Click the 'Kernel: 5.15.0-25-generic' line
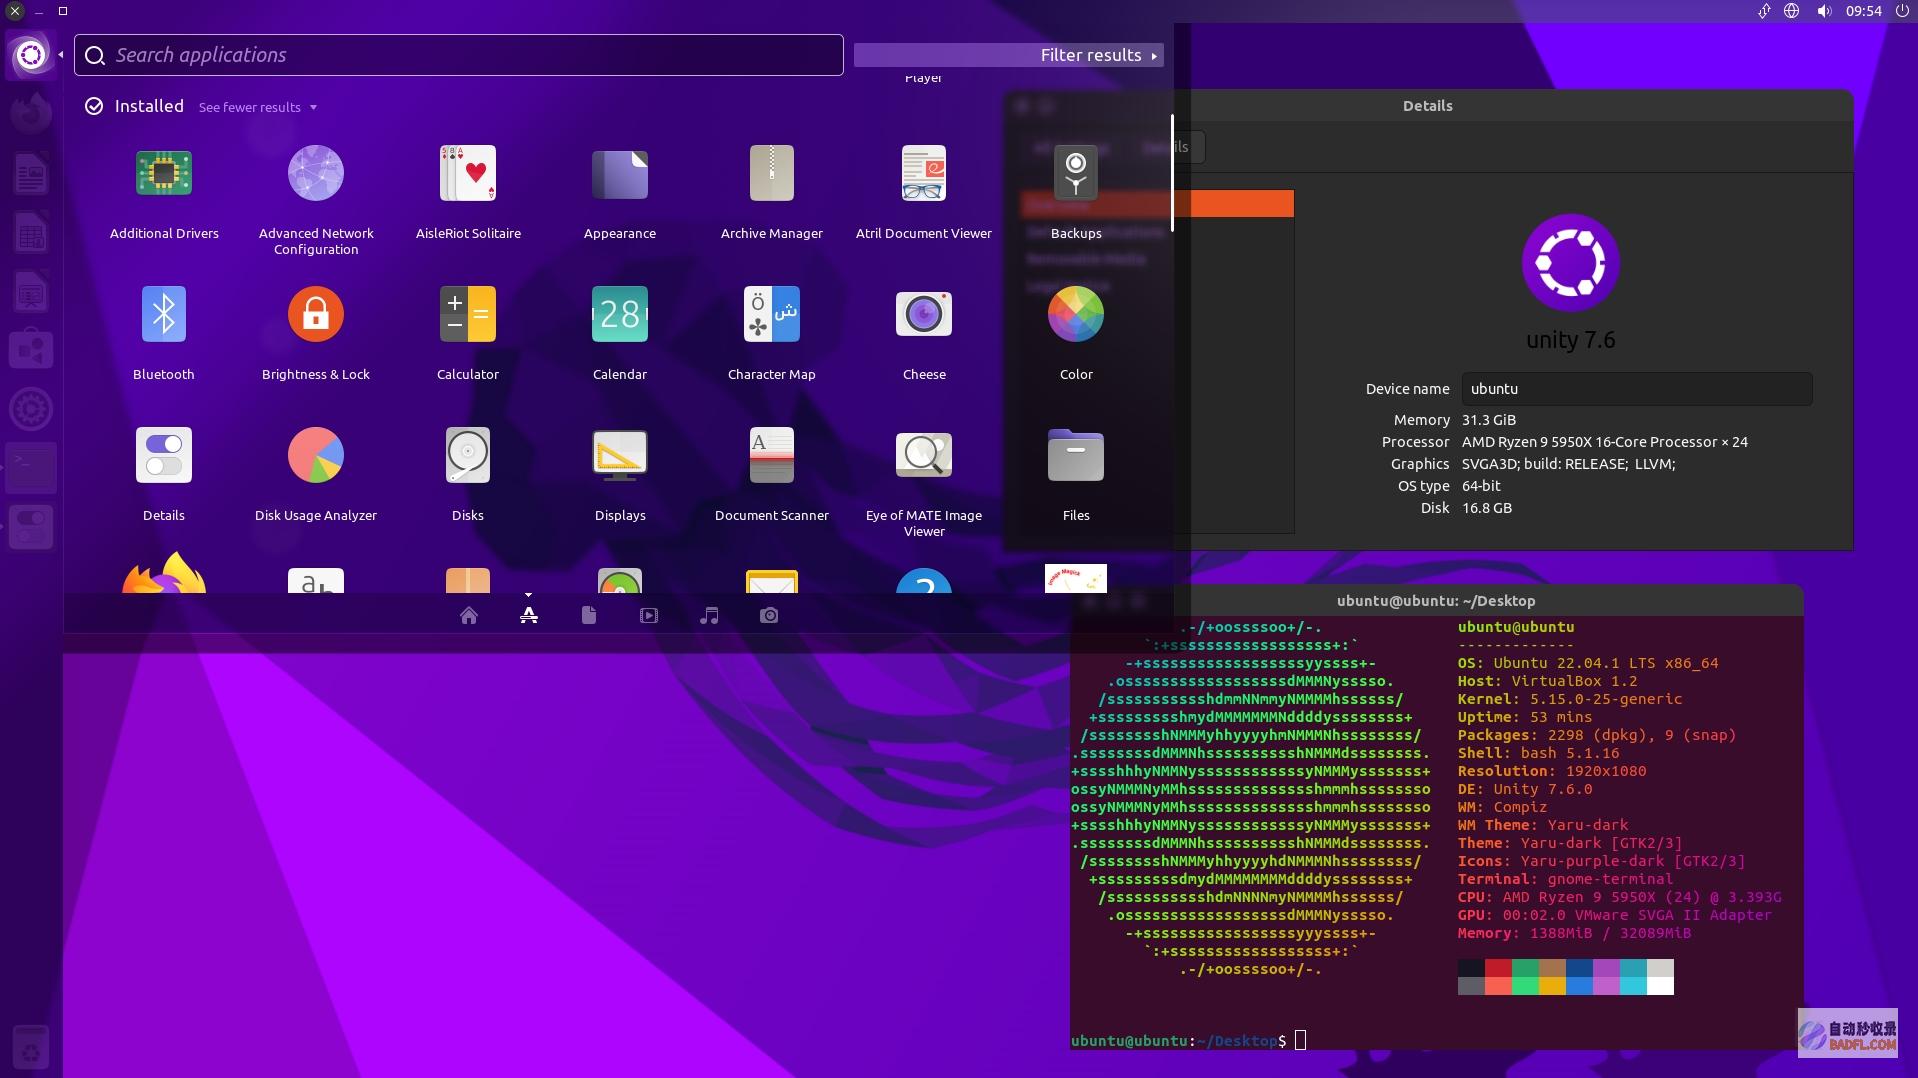The image size is (1918, 1078). 1570,699
